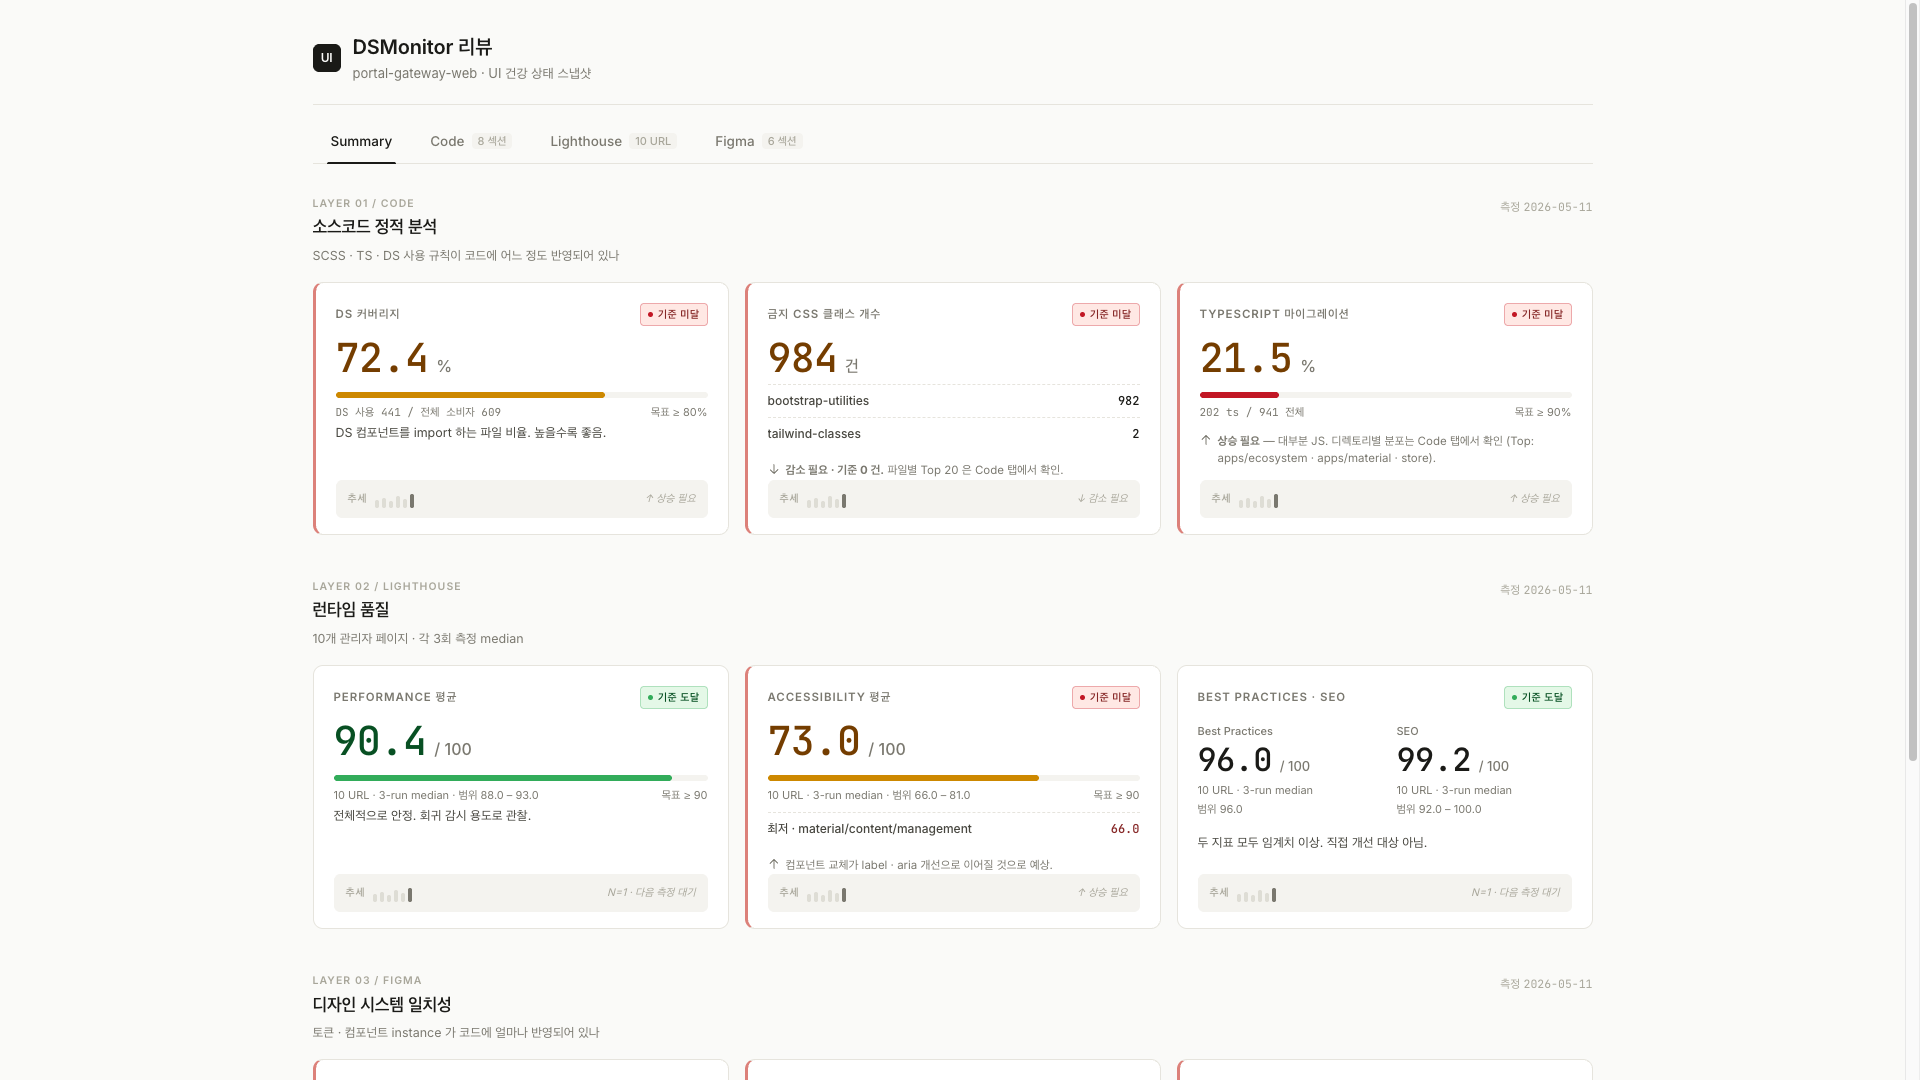Screen dimensions: 1920x1080
Task: Click the 21.5 % TypeScript migration value
Action: click(x=1258, y=358)
